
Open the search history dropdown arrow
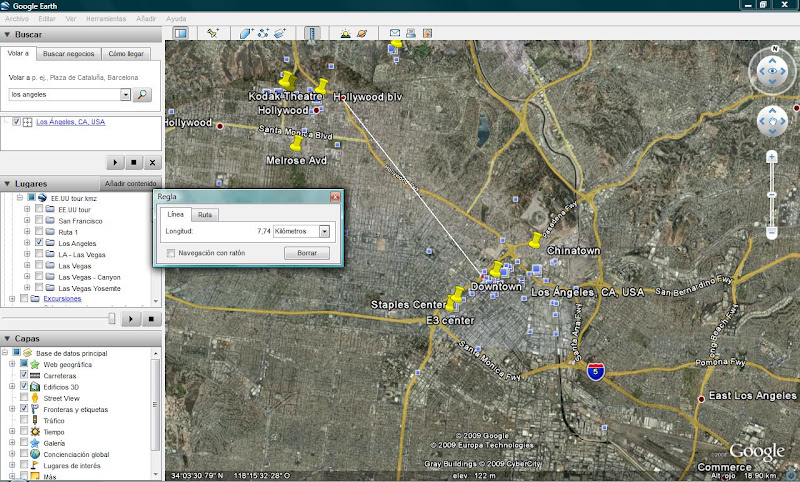pos(126,94)
